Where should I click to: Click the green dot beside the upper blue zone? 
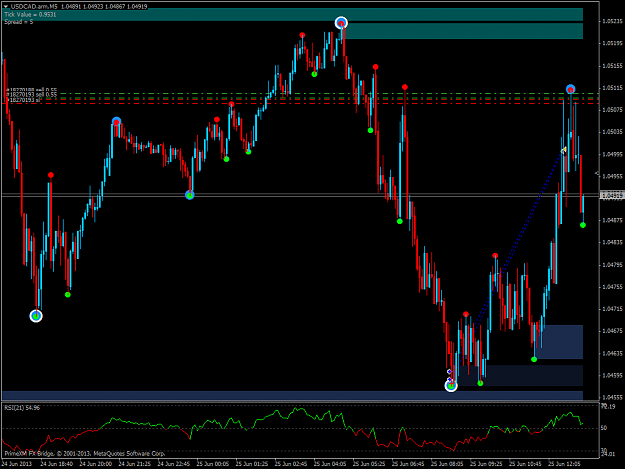tap(534, 359)
